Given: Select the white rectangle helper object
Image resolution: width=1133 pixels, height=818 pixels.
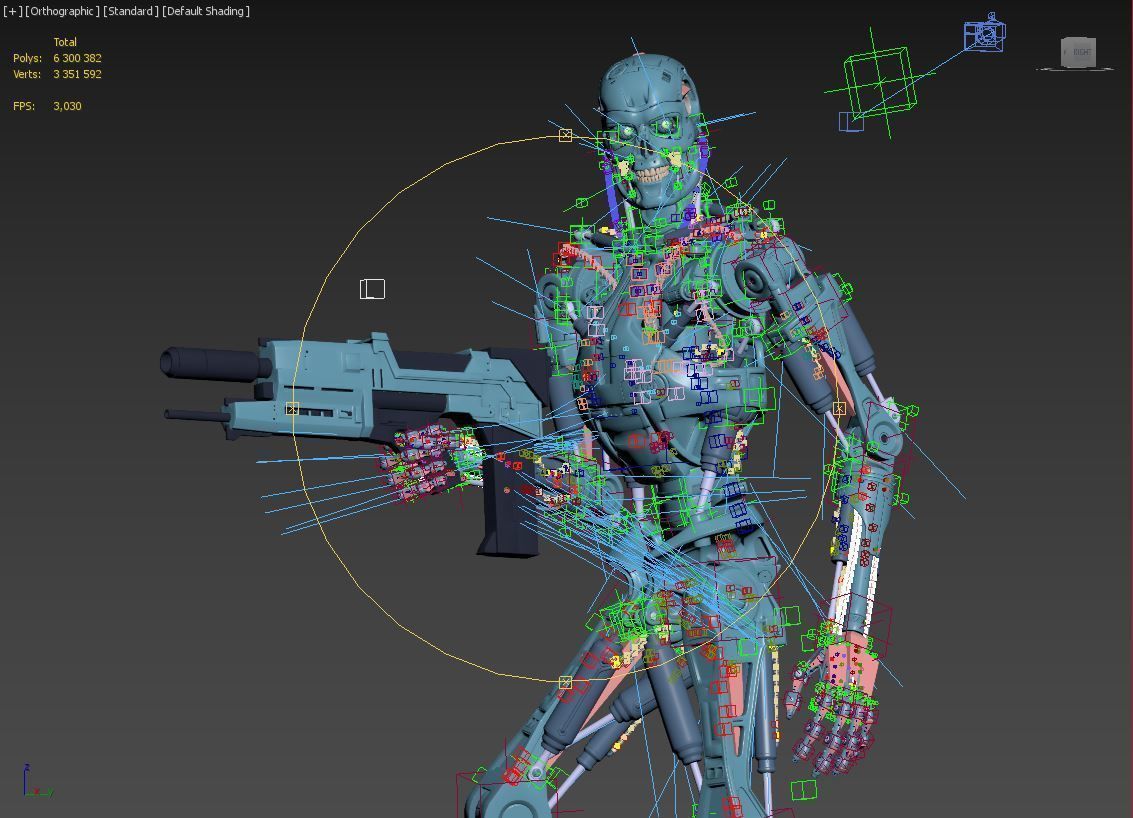Looking at the screenshot, I should [372, 289].
